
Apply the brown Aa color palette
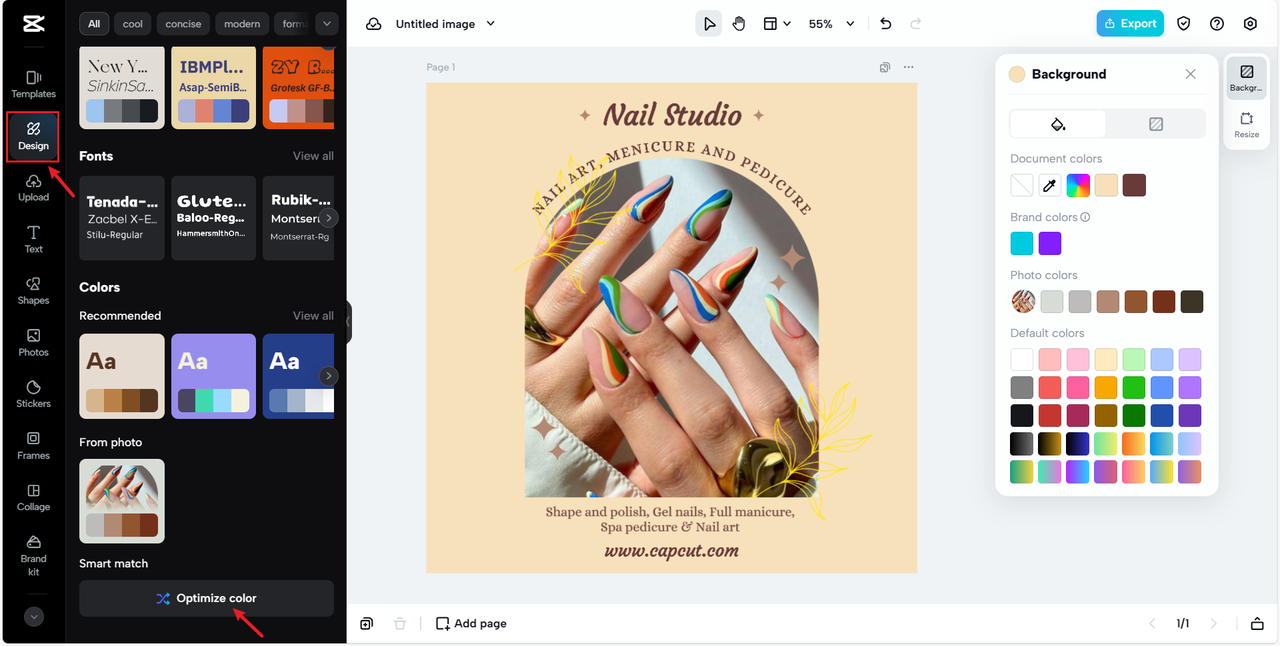coord(122,376)
